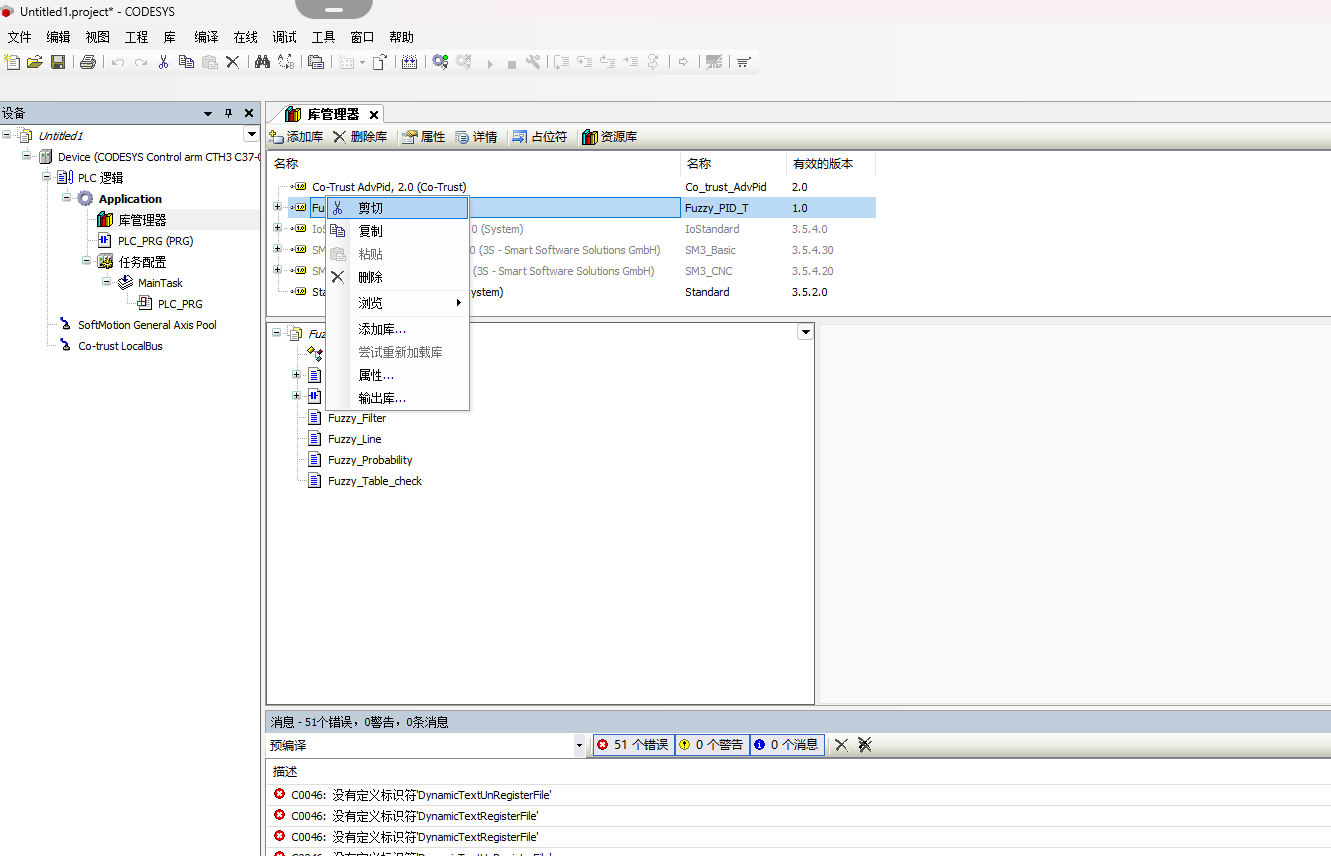Toggle the 51 个错误 errors filter
The image size is (1331, 856).
pos(633,744)
